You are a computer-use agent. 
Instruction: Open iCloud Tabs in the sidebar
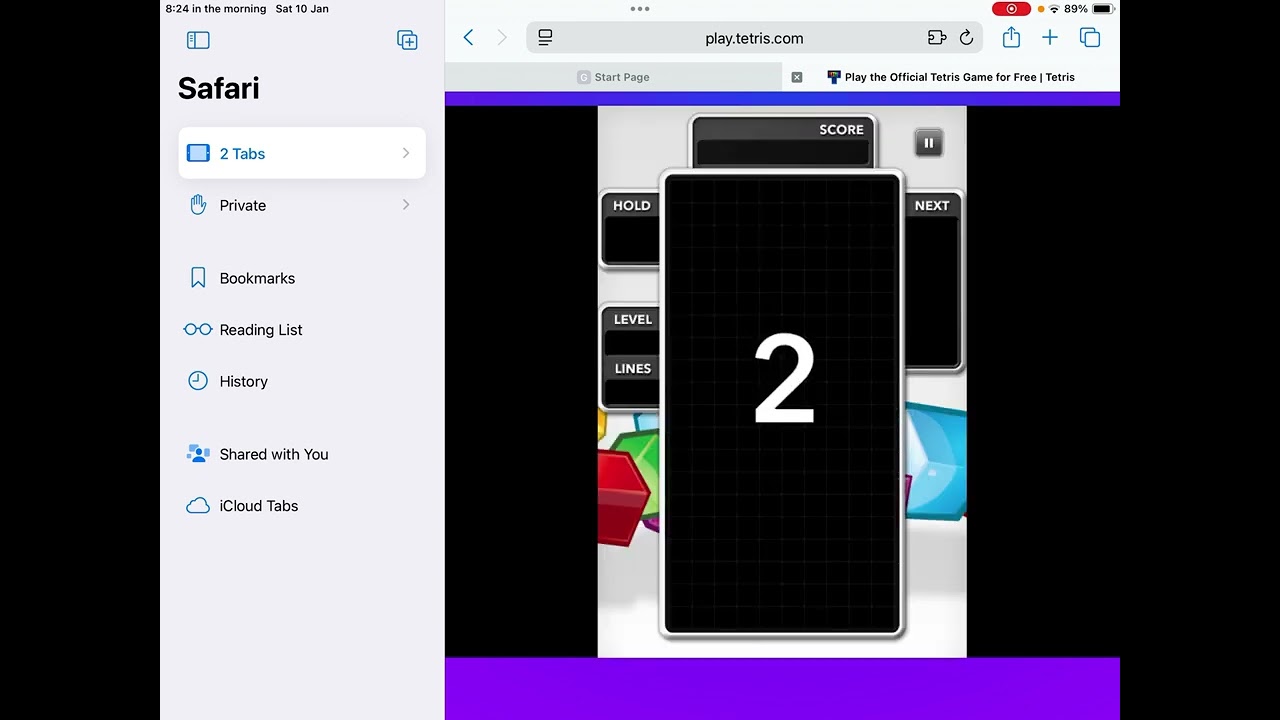302,505
